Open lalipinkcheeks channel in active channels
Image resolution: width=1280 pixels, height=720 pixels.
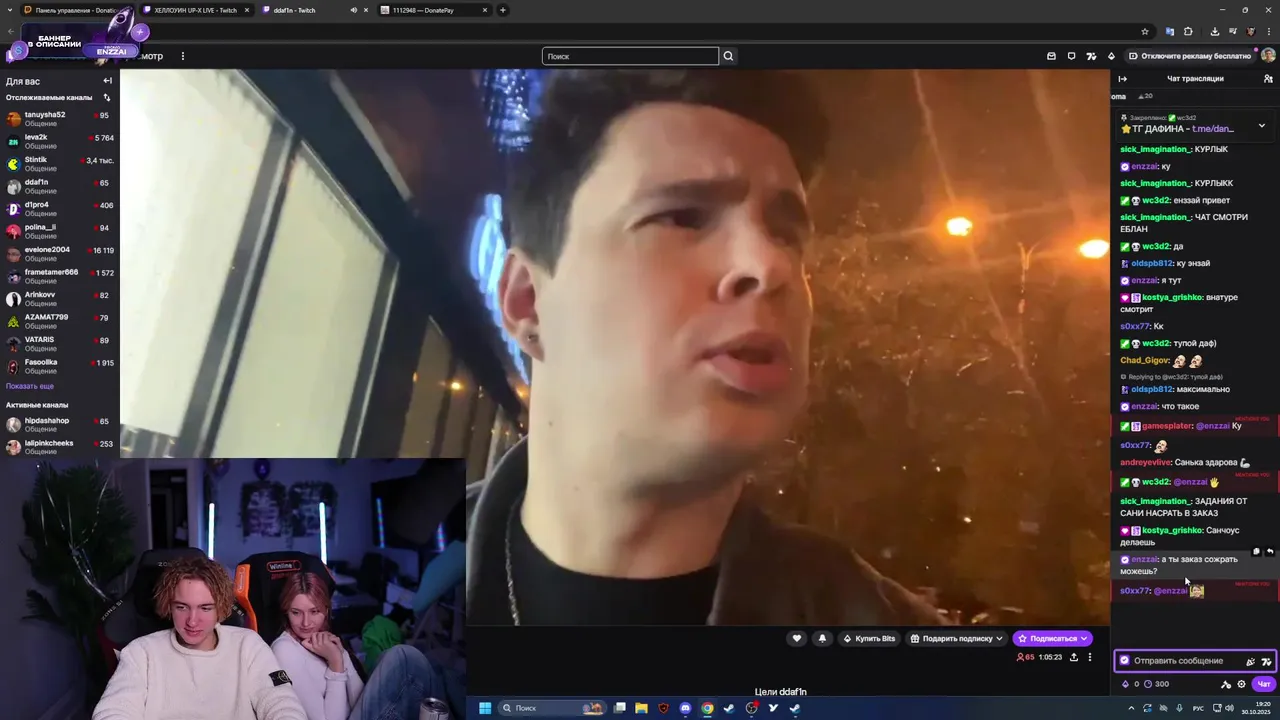pyautogui.click(x=59, y=447)
